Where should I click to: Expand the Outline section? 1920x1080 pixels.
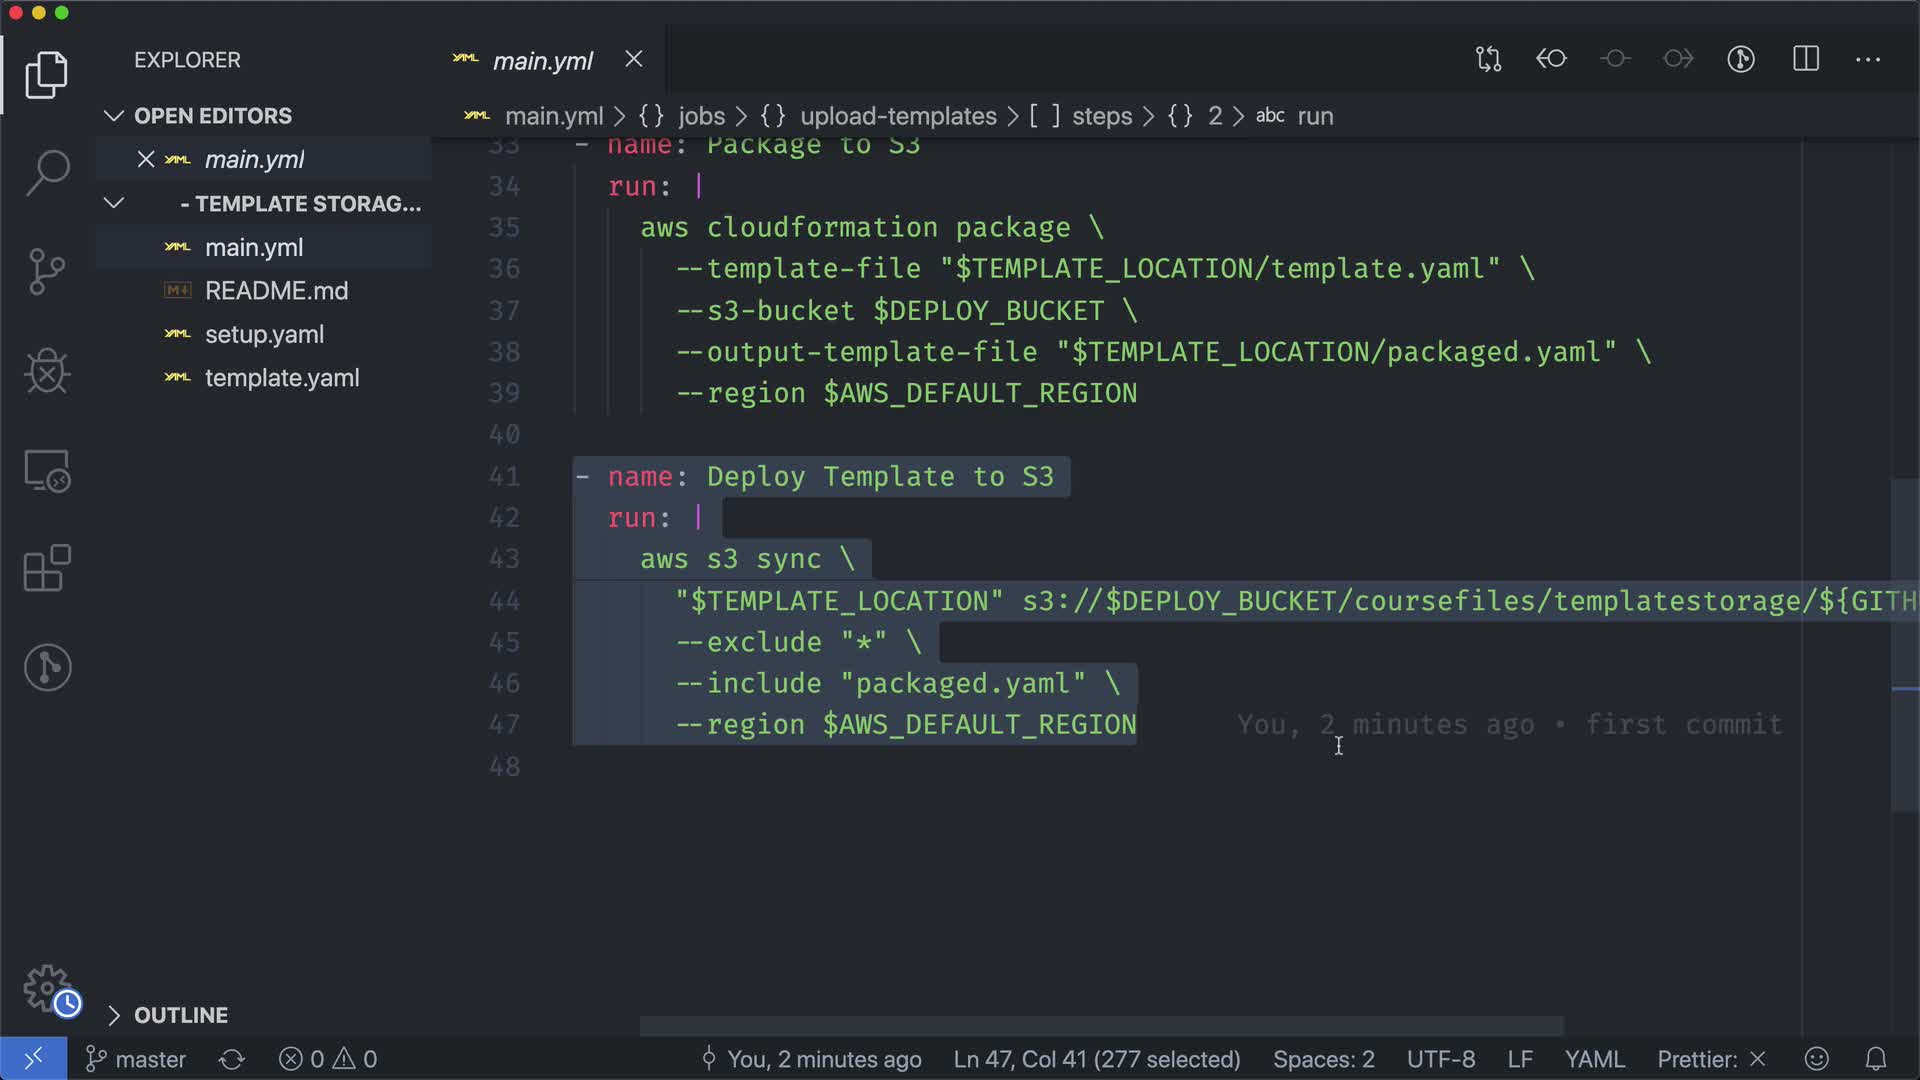(114, 1015)
